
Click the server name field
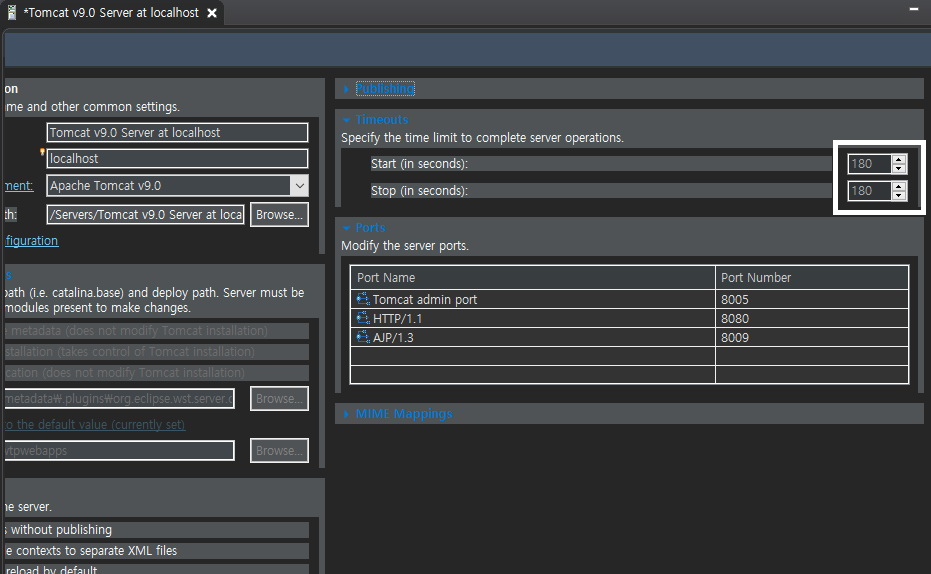click(177, 132)
